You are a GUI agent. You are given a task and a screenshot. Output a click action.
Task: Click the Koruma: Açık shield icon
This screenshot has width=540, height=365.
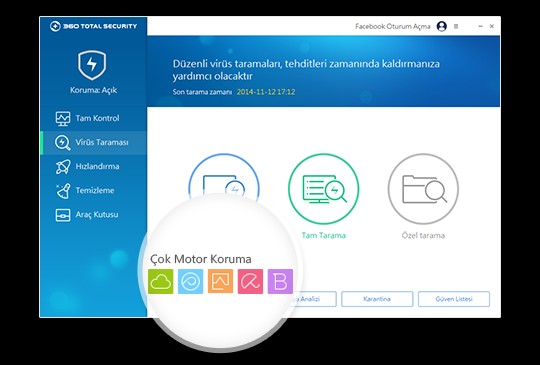tap(92, 65)
